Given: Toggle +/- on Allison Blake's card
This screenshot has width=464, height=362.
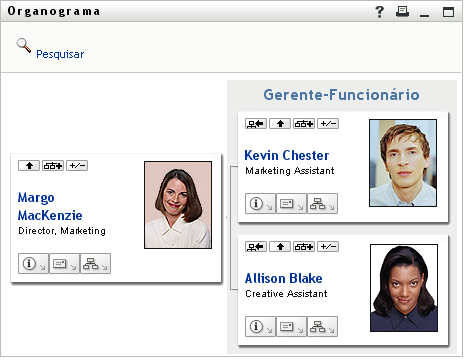Looking at the screenshot, I should pyautogui.click(x=328, y=247).
